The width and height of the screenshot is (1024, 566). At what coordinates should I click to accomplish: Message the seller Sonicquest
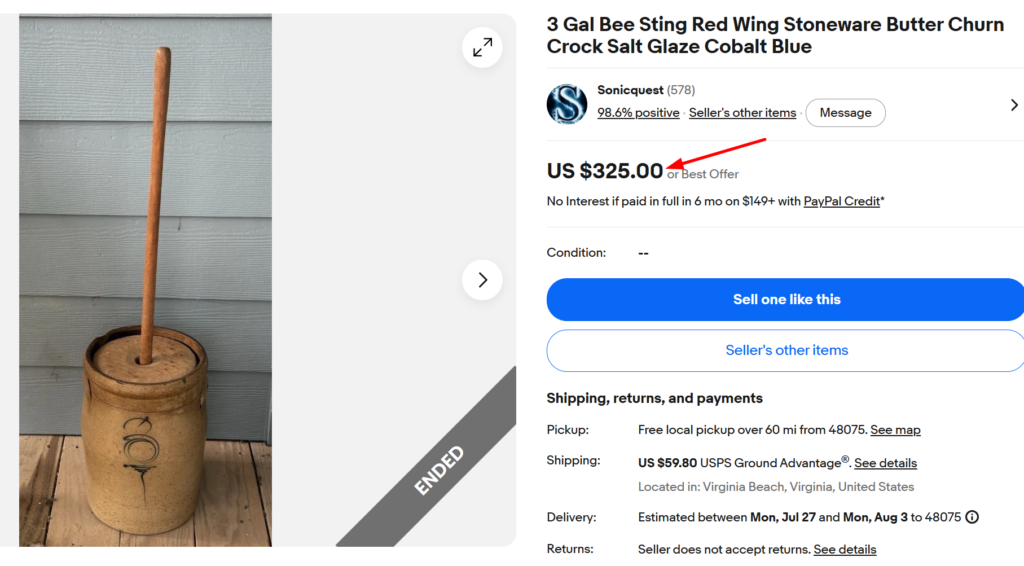pos(845,113)
